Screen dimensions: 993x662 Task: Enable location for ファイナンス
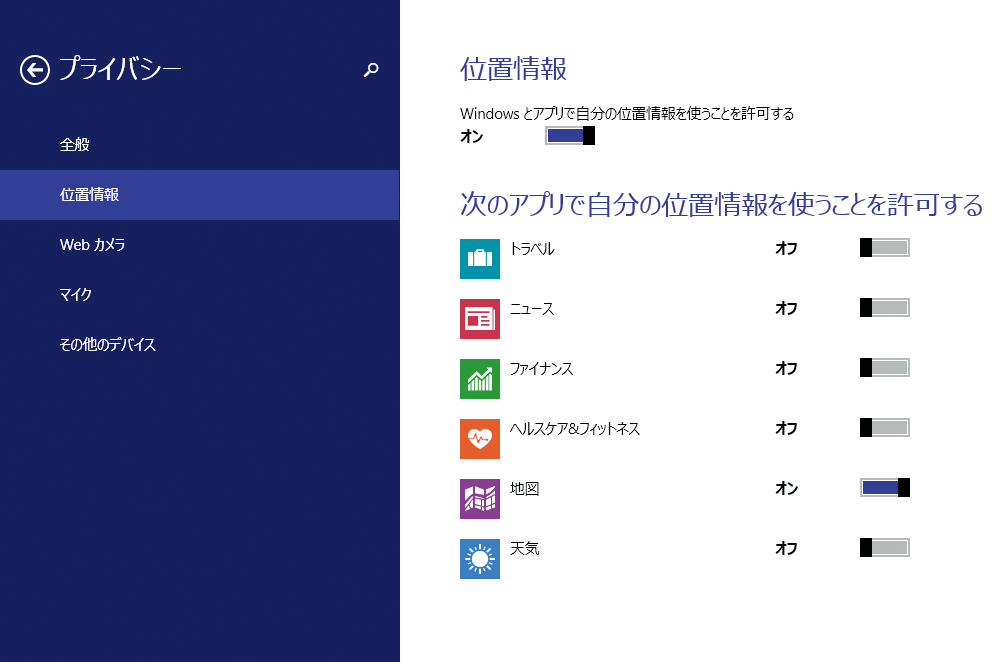[885, 367]
